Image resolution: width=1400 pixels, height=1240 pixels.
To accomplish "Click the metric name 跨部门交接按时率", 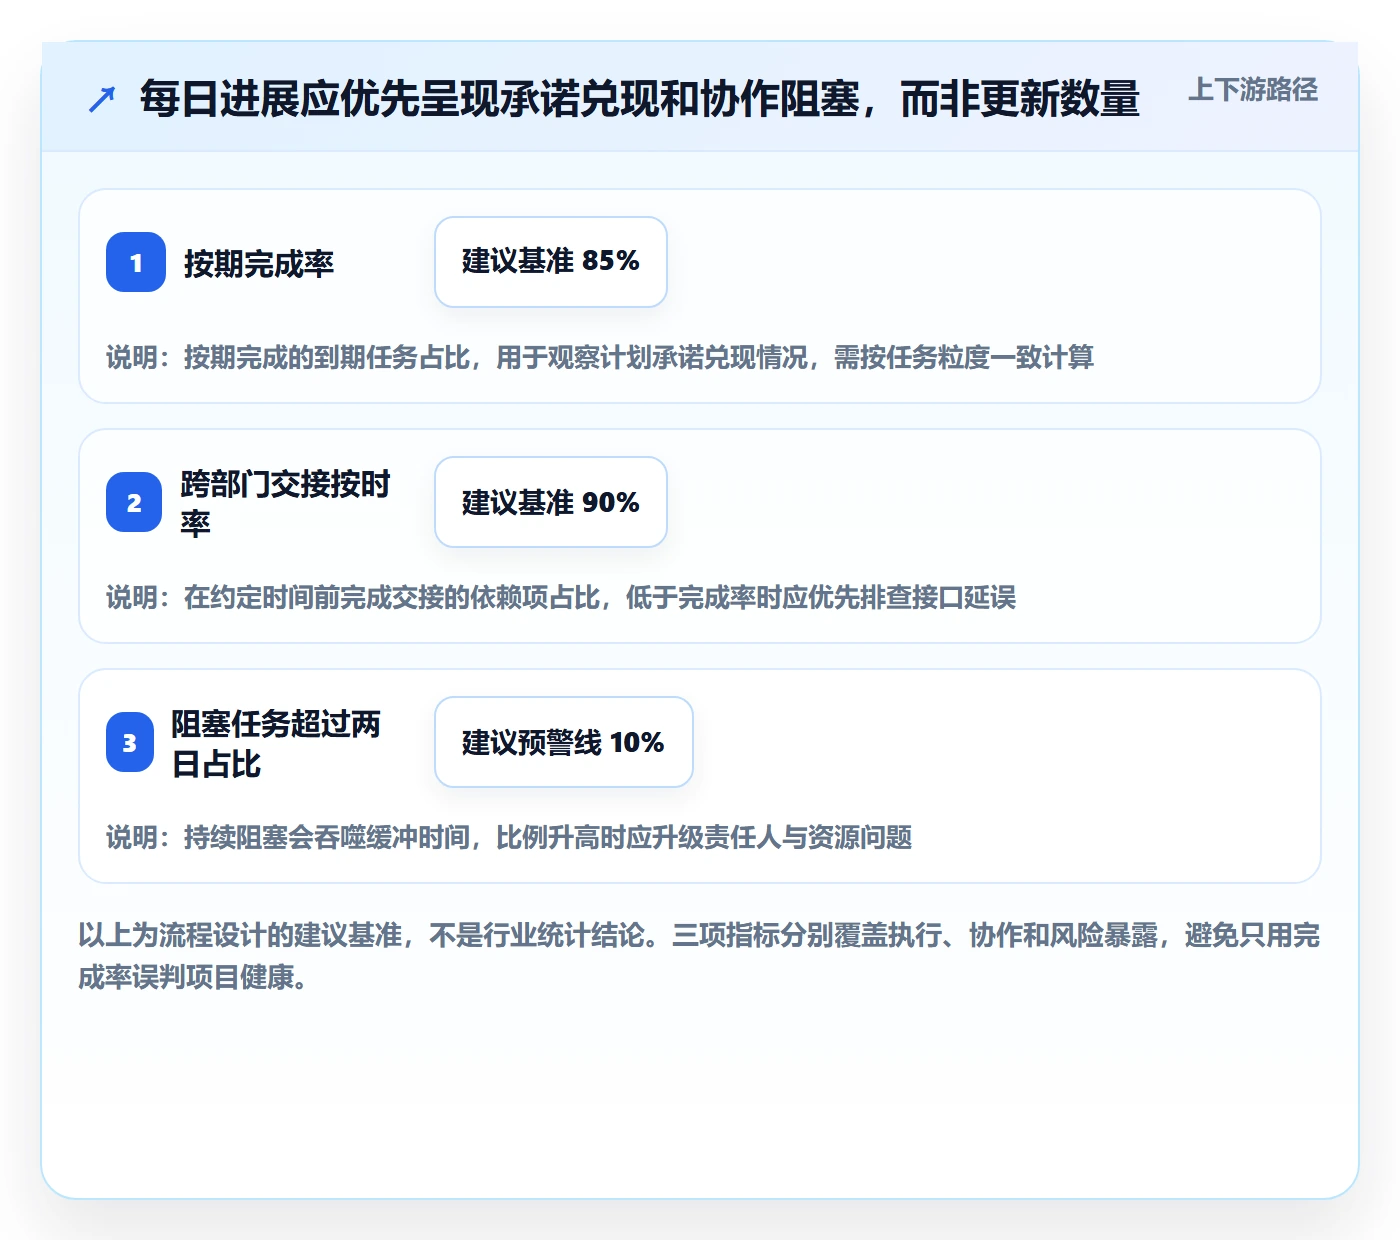I will click(286, 503).
